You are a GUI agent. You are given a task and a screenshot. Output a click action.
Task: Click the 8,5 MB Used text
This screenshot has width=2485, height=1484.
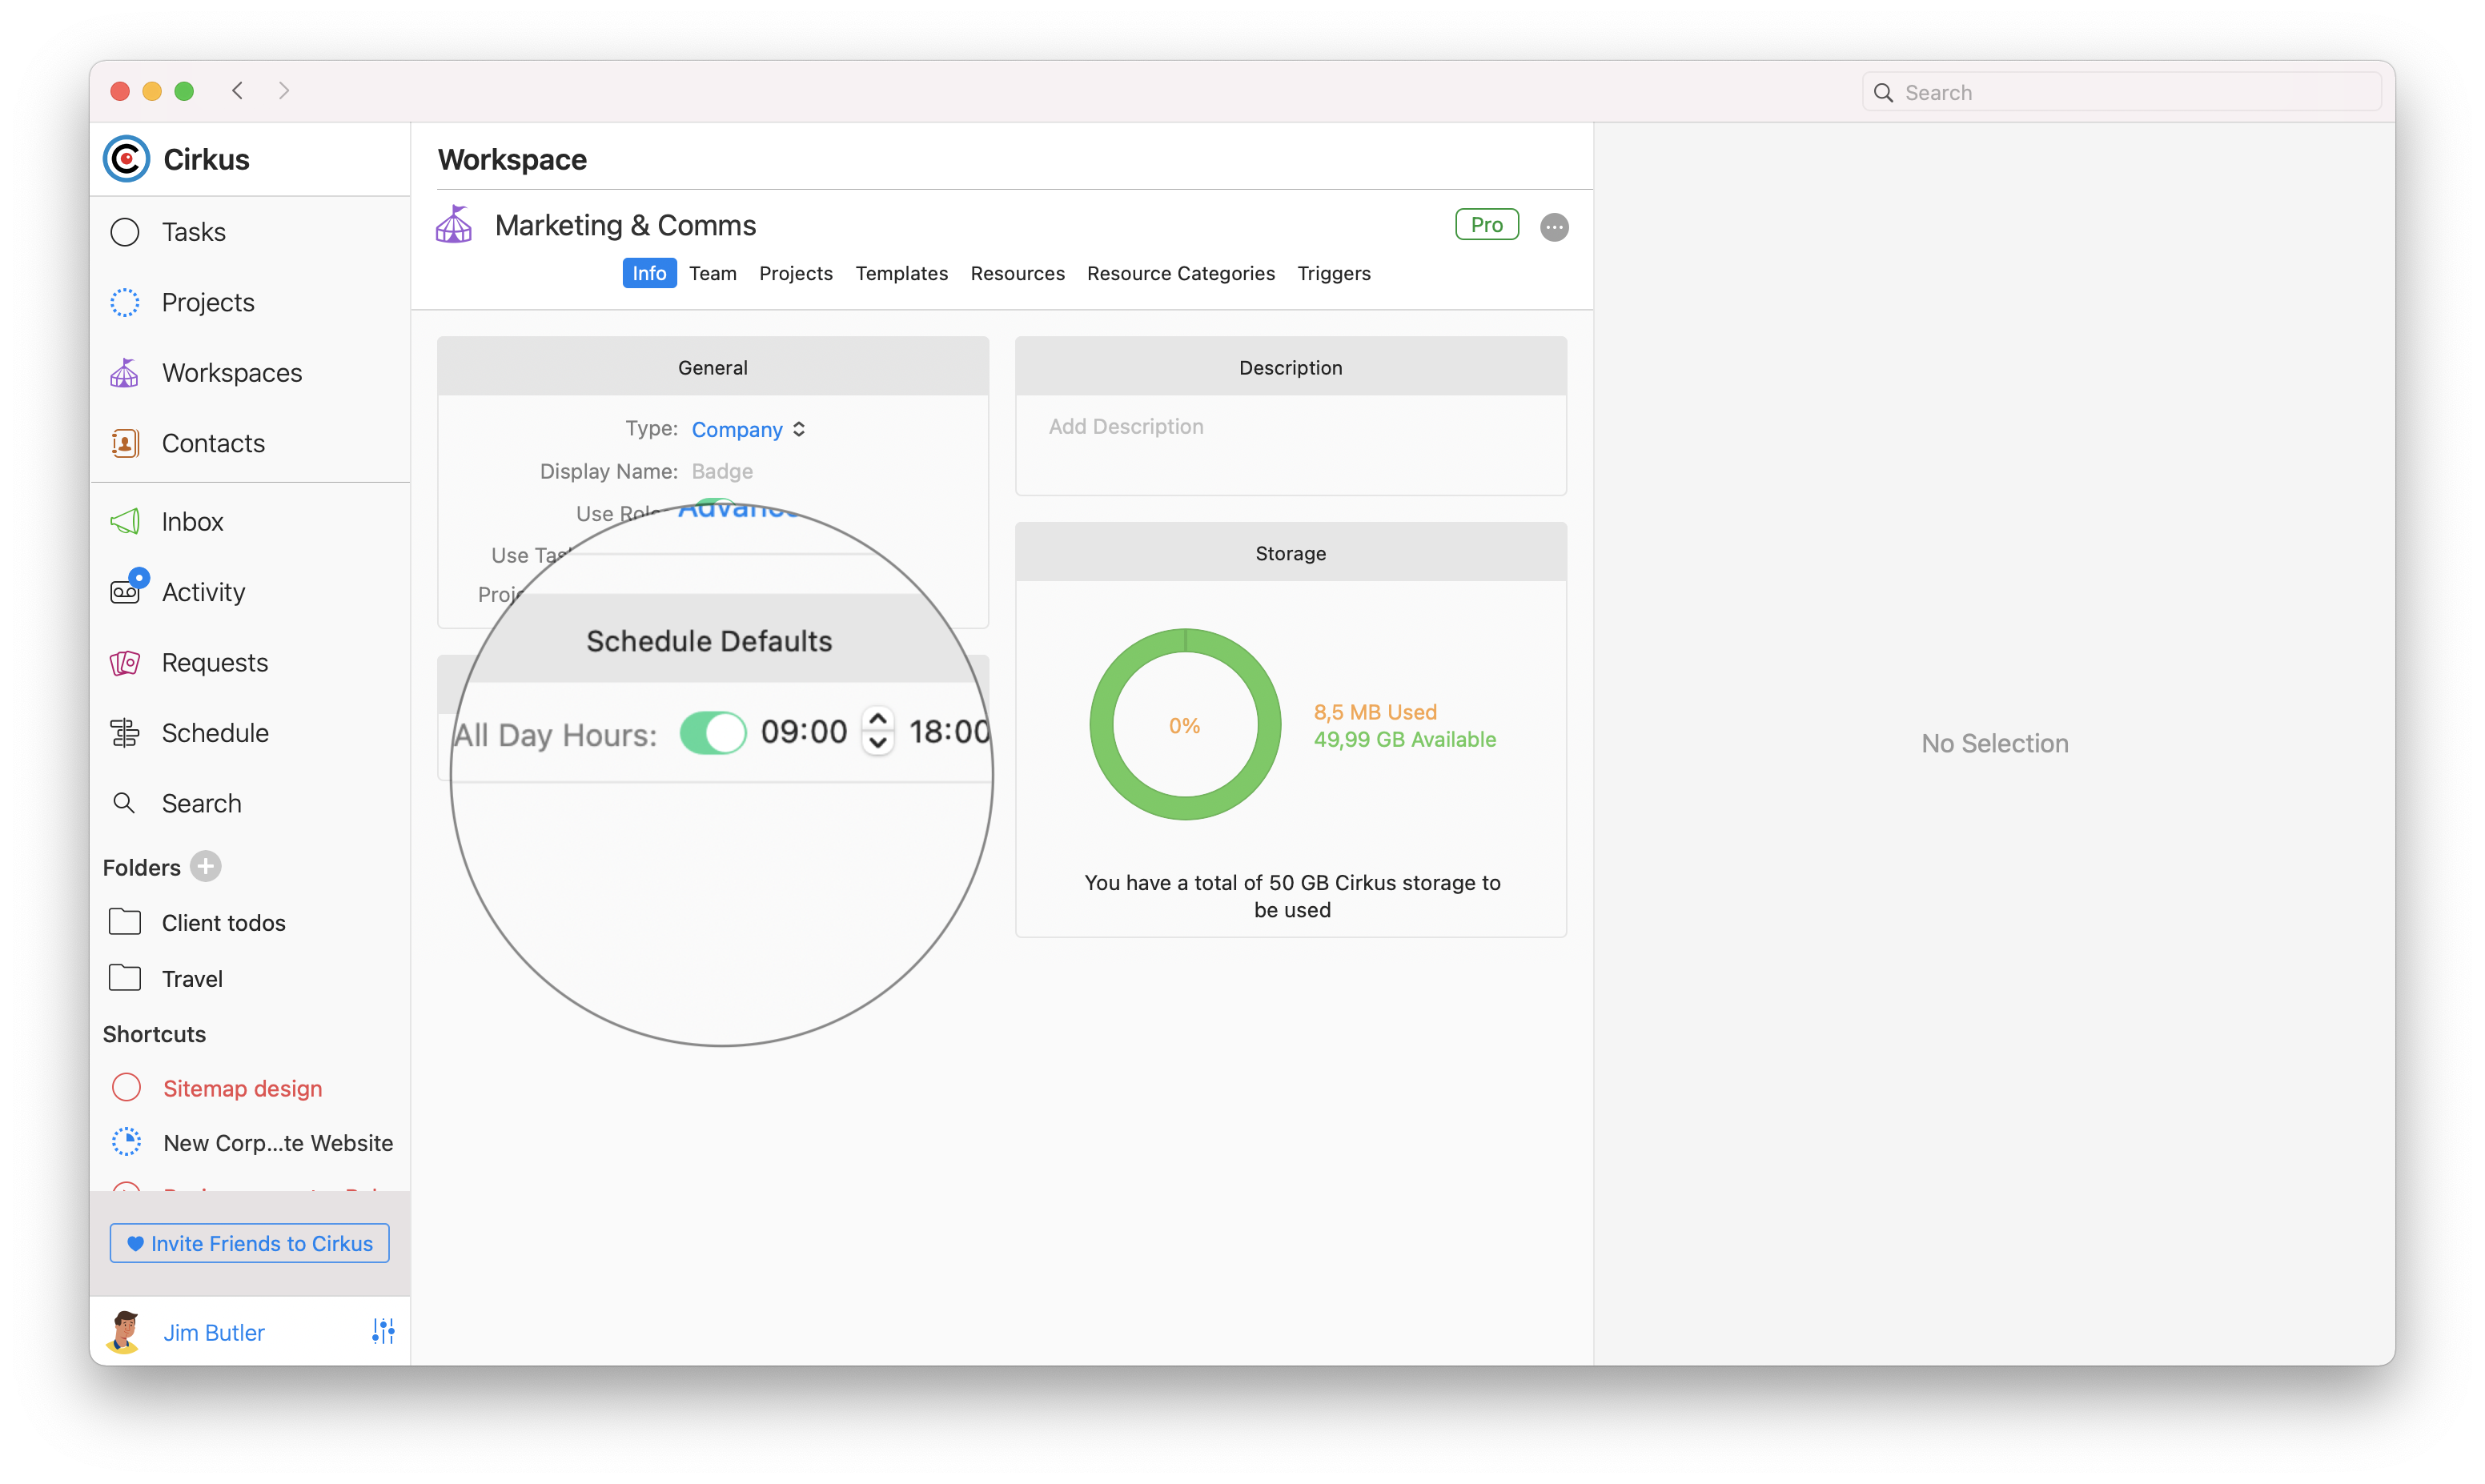pos(1375,712)
